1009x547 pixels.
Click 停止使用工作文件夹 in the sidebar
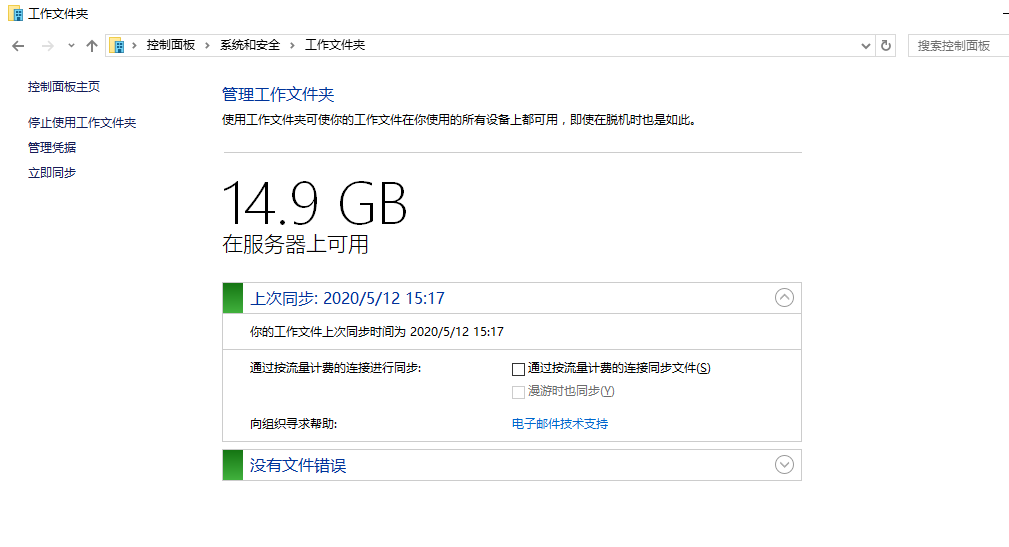[82, 123]
